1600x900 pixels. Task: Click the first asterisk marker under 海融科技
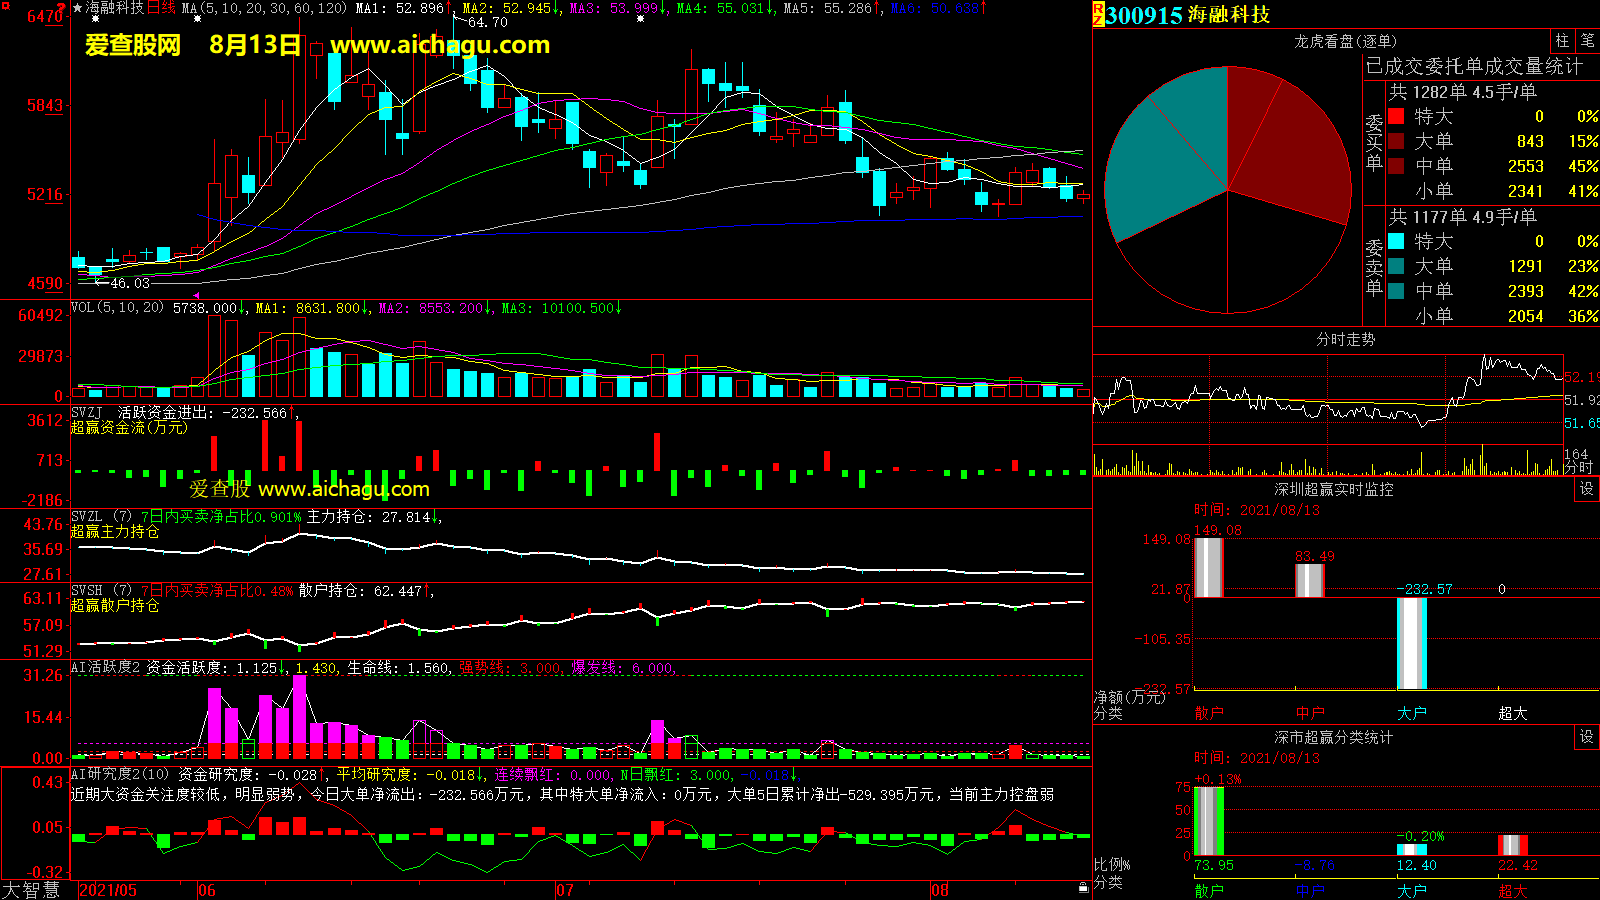(95, 19)
